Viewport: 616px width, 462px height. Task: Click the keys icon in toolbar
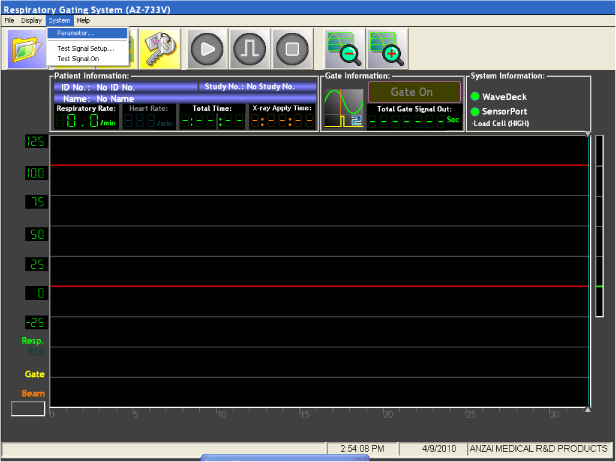pos(157,47)
